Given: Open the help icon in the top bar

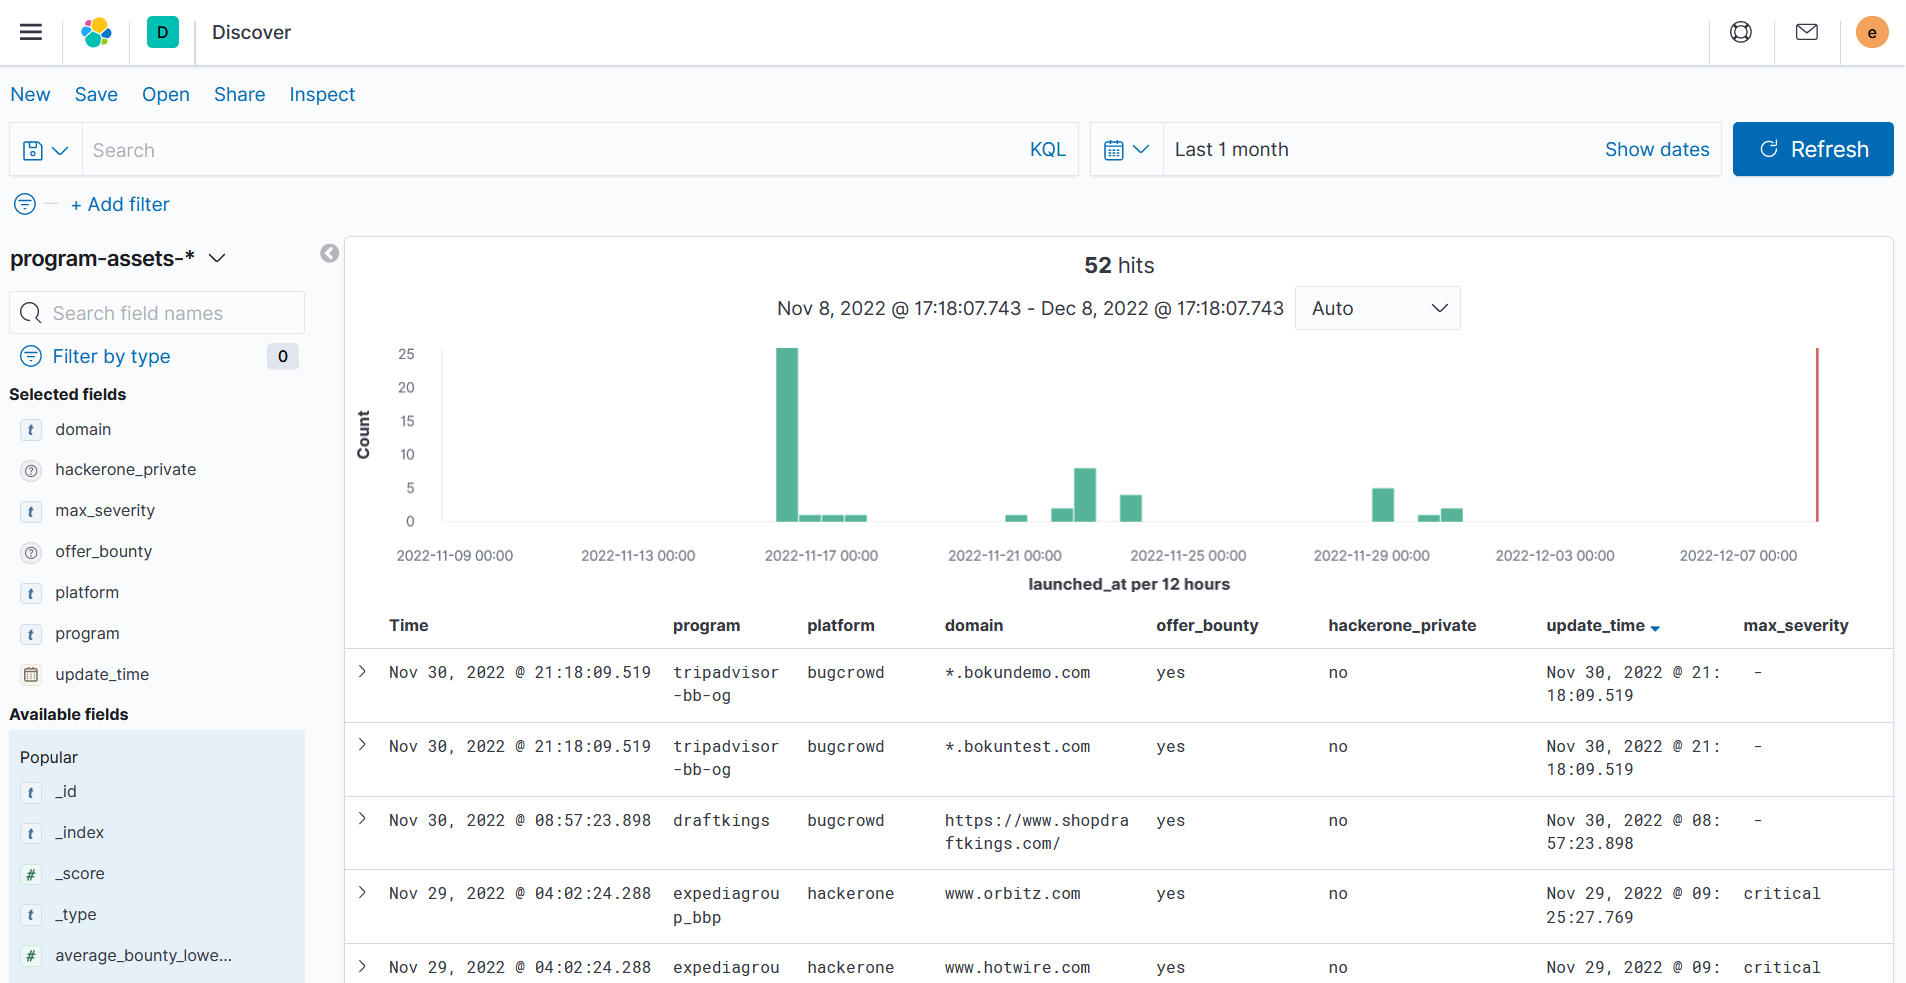Looking at the screenshot, I should 1740,31.
